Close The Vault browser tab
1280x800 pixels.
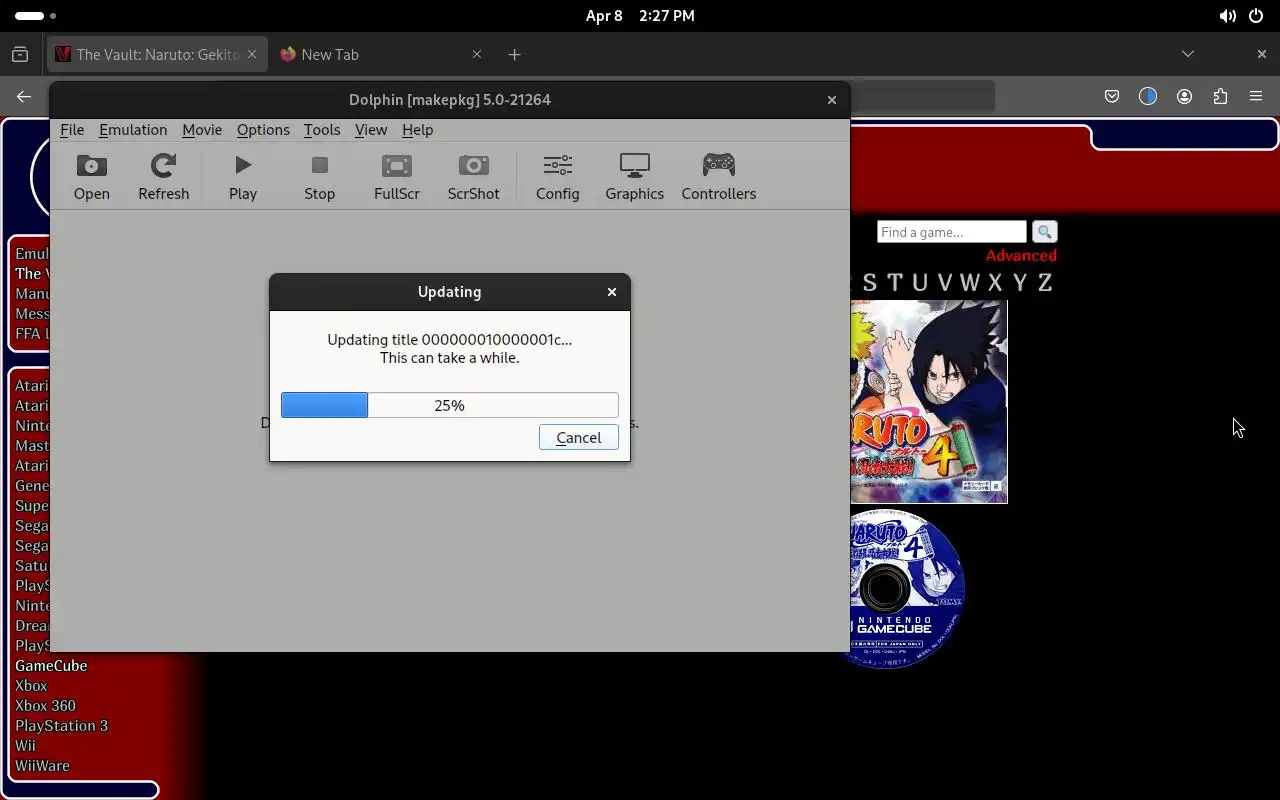tap(252, 54)
